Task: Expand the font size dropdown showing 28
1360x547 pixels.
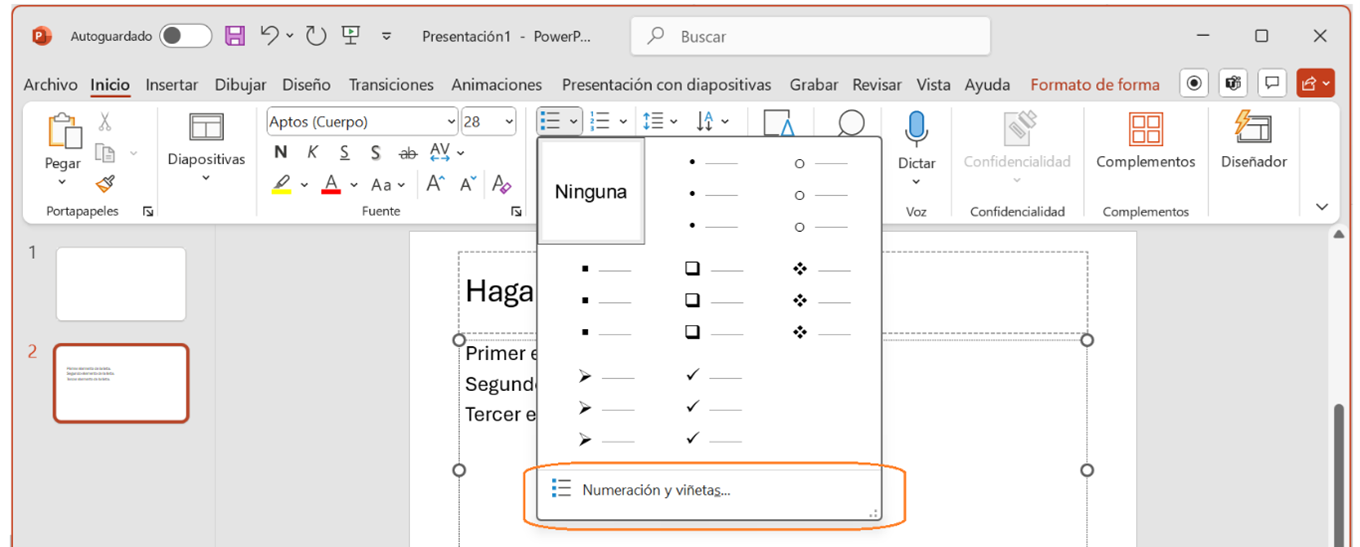Action: tap(509, 122)
